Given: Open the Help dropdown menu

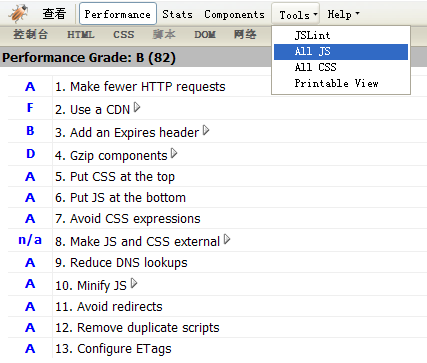Looking at the screenshot, I should [343, 14].
